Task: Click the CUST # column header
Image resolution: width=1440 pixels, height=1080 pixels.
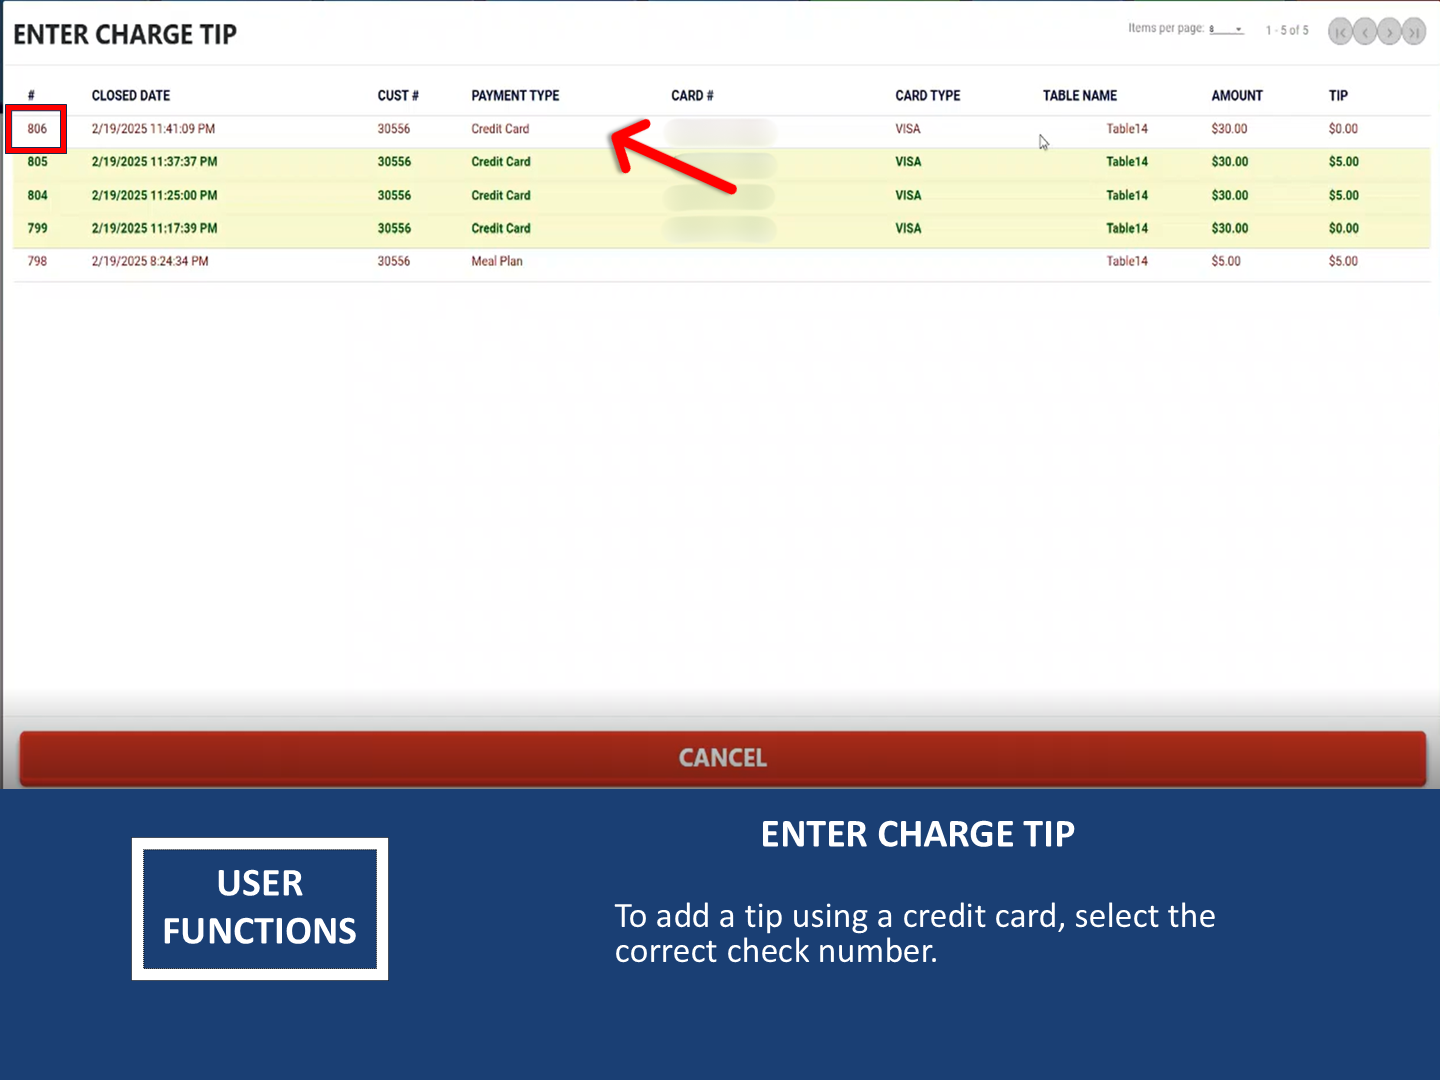Action: click(x=398, y=96)
